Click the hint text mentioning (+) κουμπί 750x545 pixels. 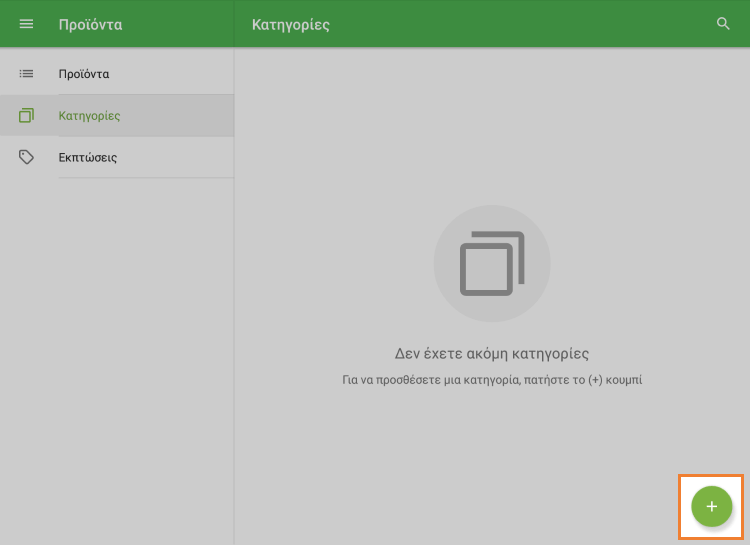click(x=492, y=381)
